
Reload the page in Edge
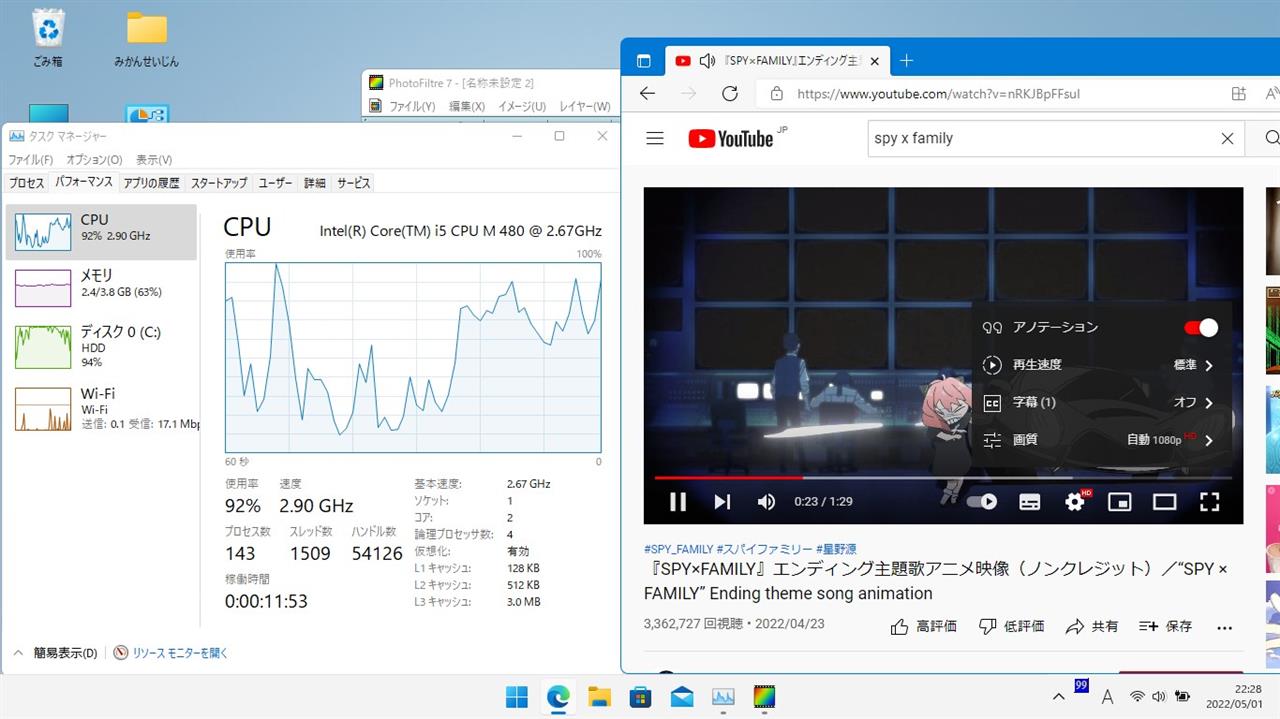point(730,93)
